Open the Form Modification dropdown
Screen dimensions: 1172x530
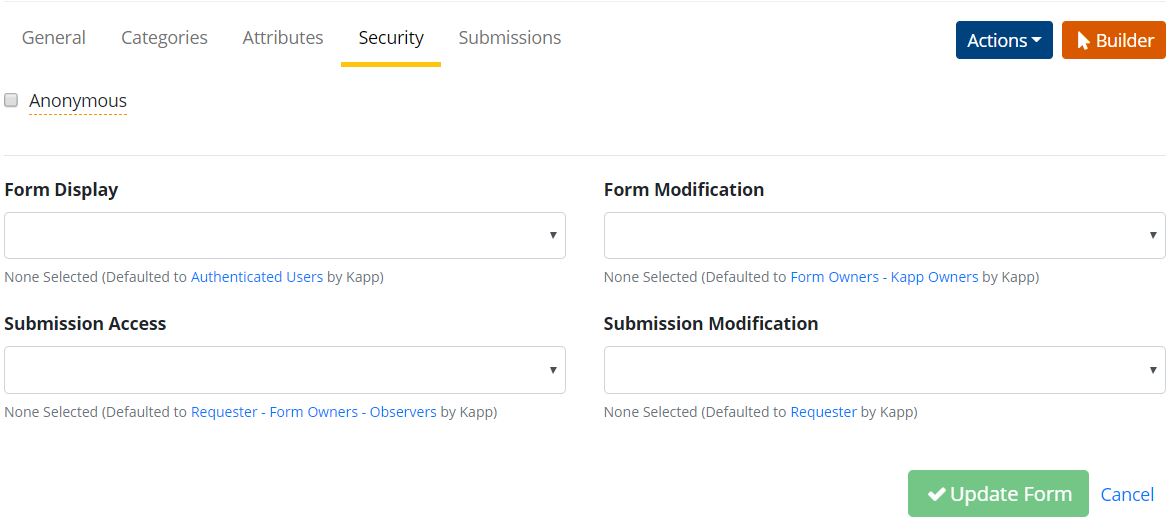click(884, 235)
